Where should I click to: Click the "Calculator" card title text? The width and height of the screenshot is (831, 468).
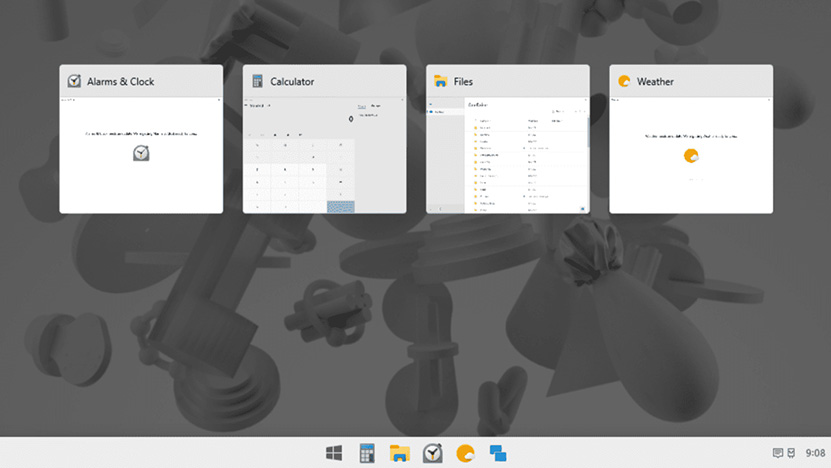(x=292, y=82)
